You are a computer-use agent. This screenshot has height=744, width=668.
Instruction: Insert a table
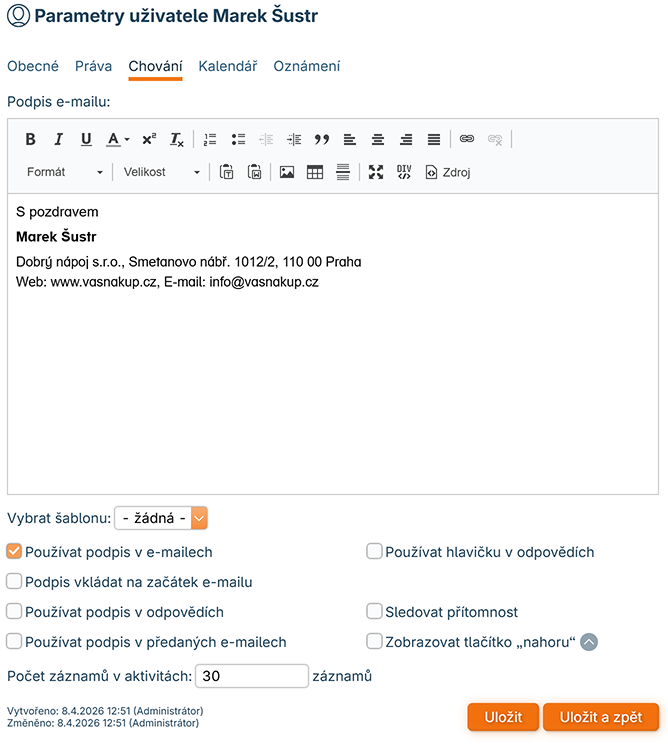click(x=315, y=172)
